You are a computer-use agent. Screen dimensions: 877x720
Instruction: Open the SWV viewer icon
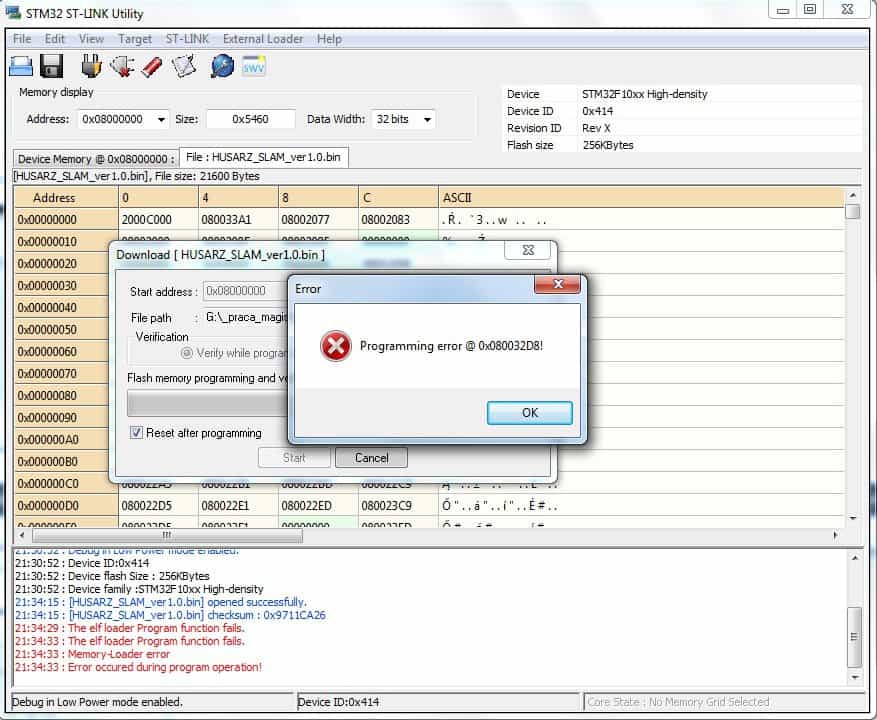click(253, 66)
